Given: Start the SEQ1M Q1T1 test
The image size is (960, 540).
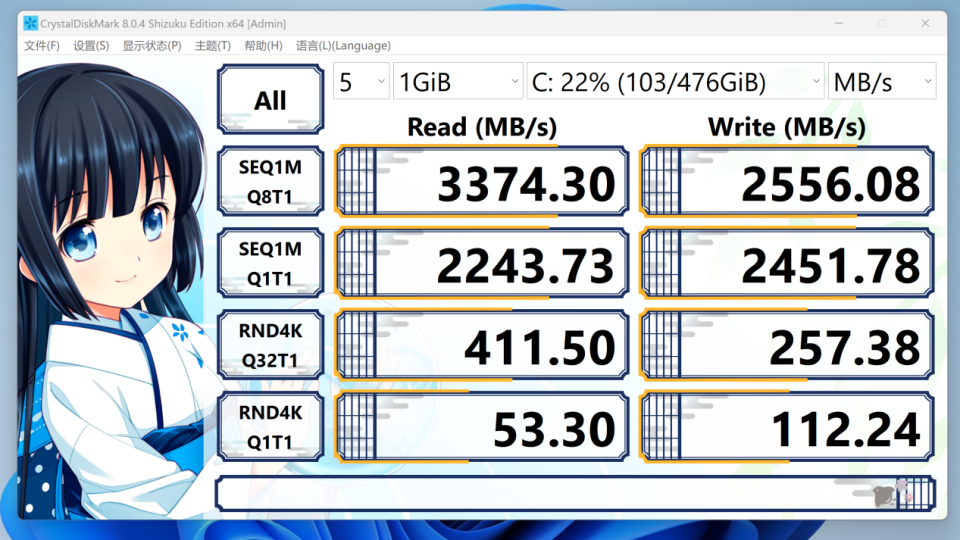Looking at the screenshot, I should pyautogui.click(x=270, y=263).
